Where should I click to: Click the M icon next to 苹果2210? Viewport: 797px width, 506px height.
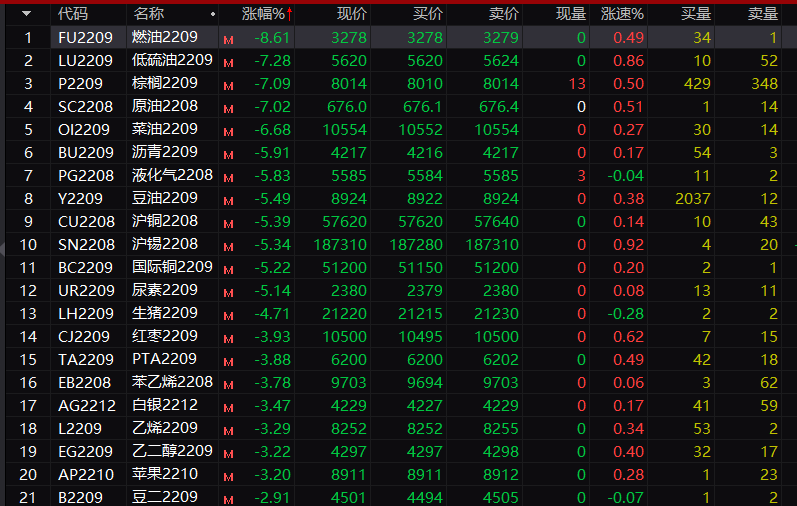pos(229,476)
